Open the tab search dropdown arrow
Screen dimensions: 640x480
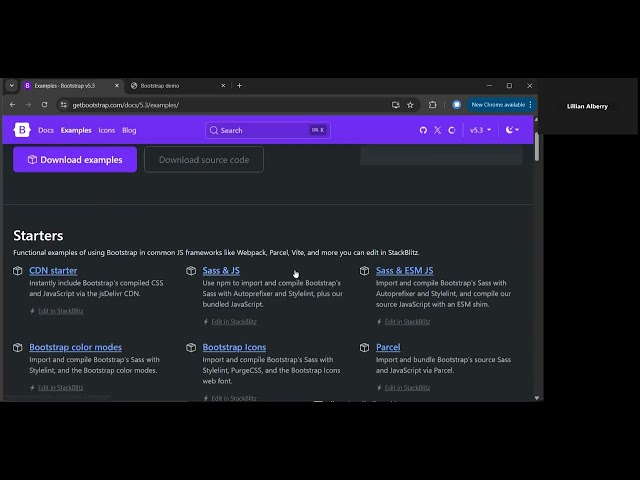point(11,86)
